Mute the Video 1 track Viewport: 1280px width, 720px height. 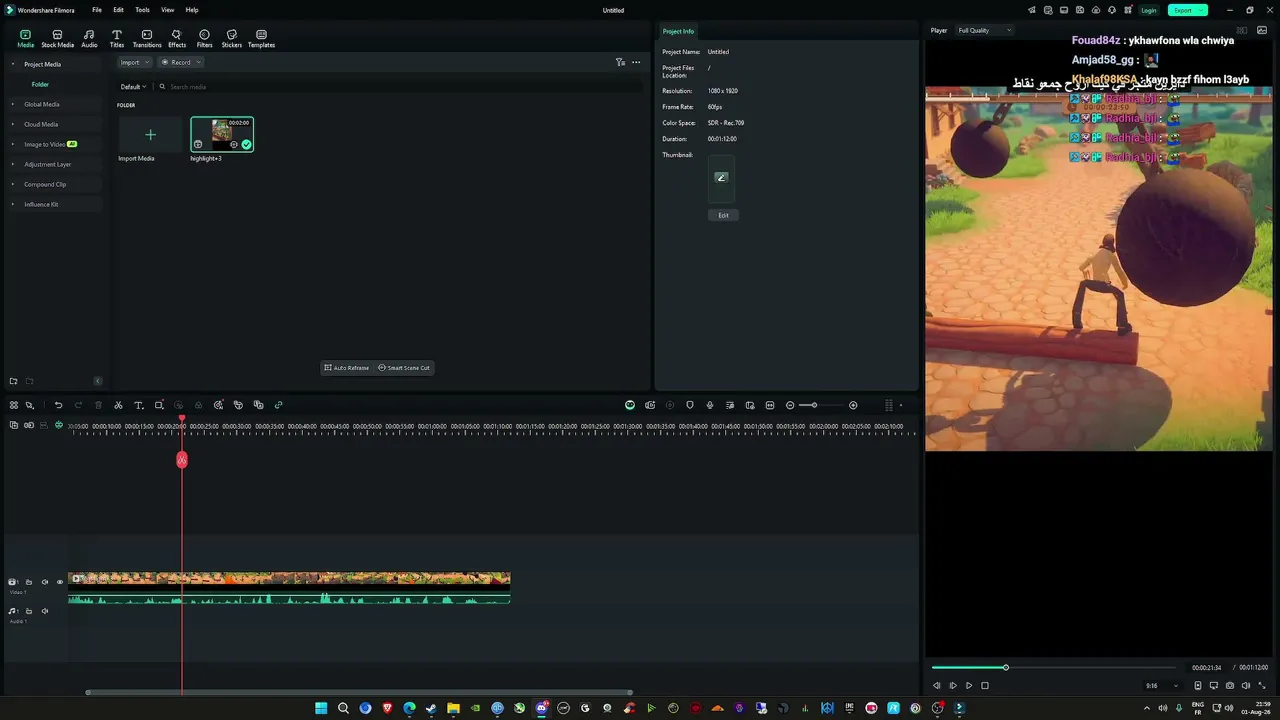click(x=44, y=582)
